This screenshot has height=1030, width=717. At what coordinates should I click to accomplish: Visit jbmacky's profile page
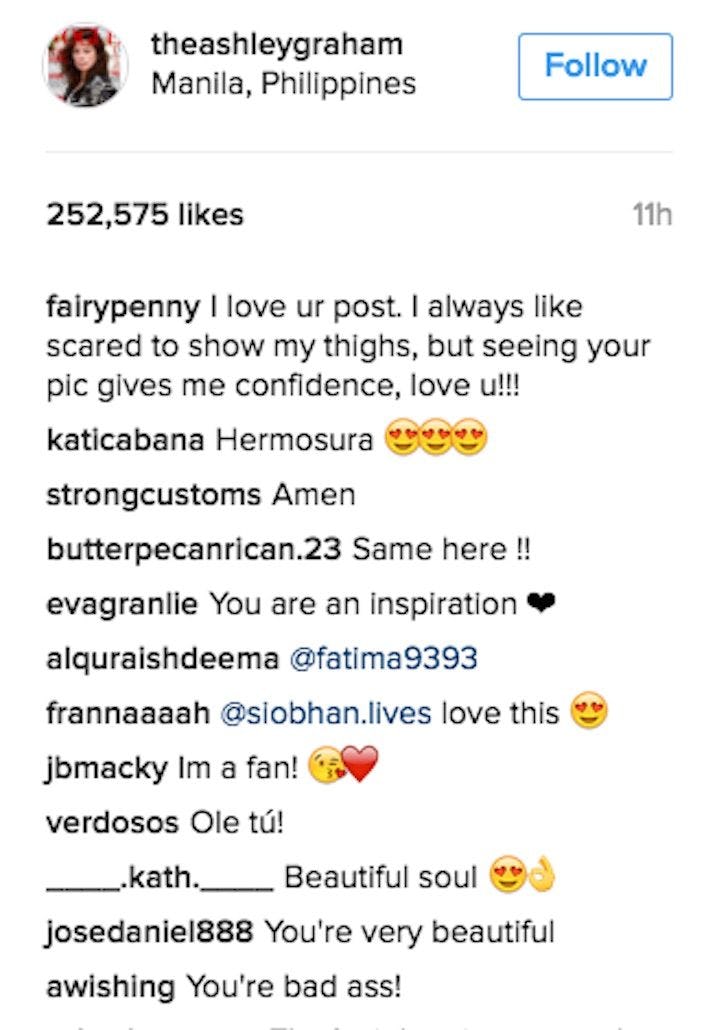106,769
